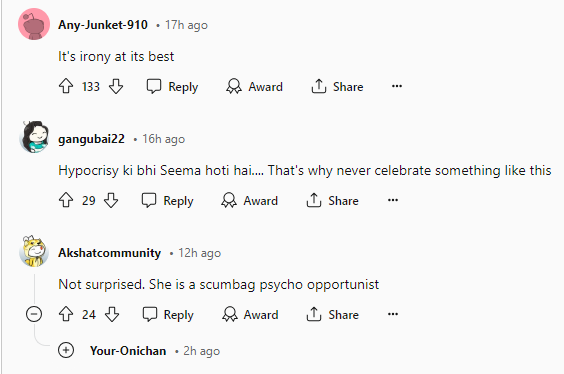Downvote the comment with 29 votes
This screenshot has width=564, height=374.
pyautogui.click(x=111, y=200)
